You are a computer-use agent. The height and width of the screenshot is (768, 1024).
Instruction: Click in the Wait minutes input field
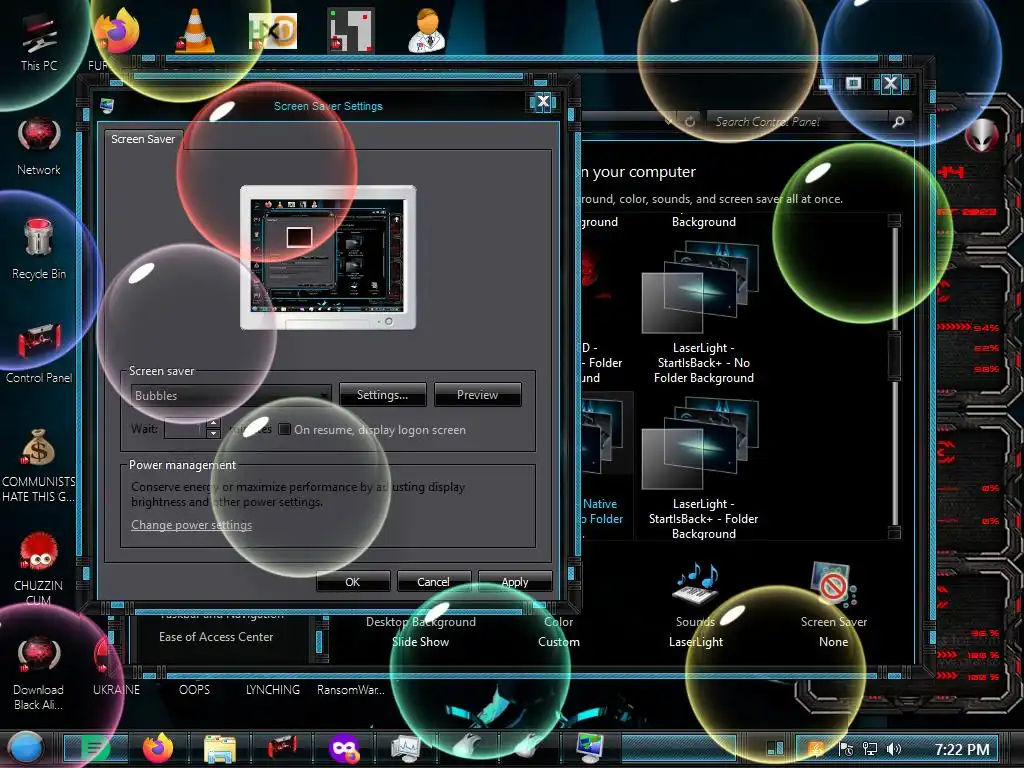pos(185,428)
